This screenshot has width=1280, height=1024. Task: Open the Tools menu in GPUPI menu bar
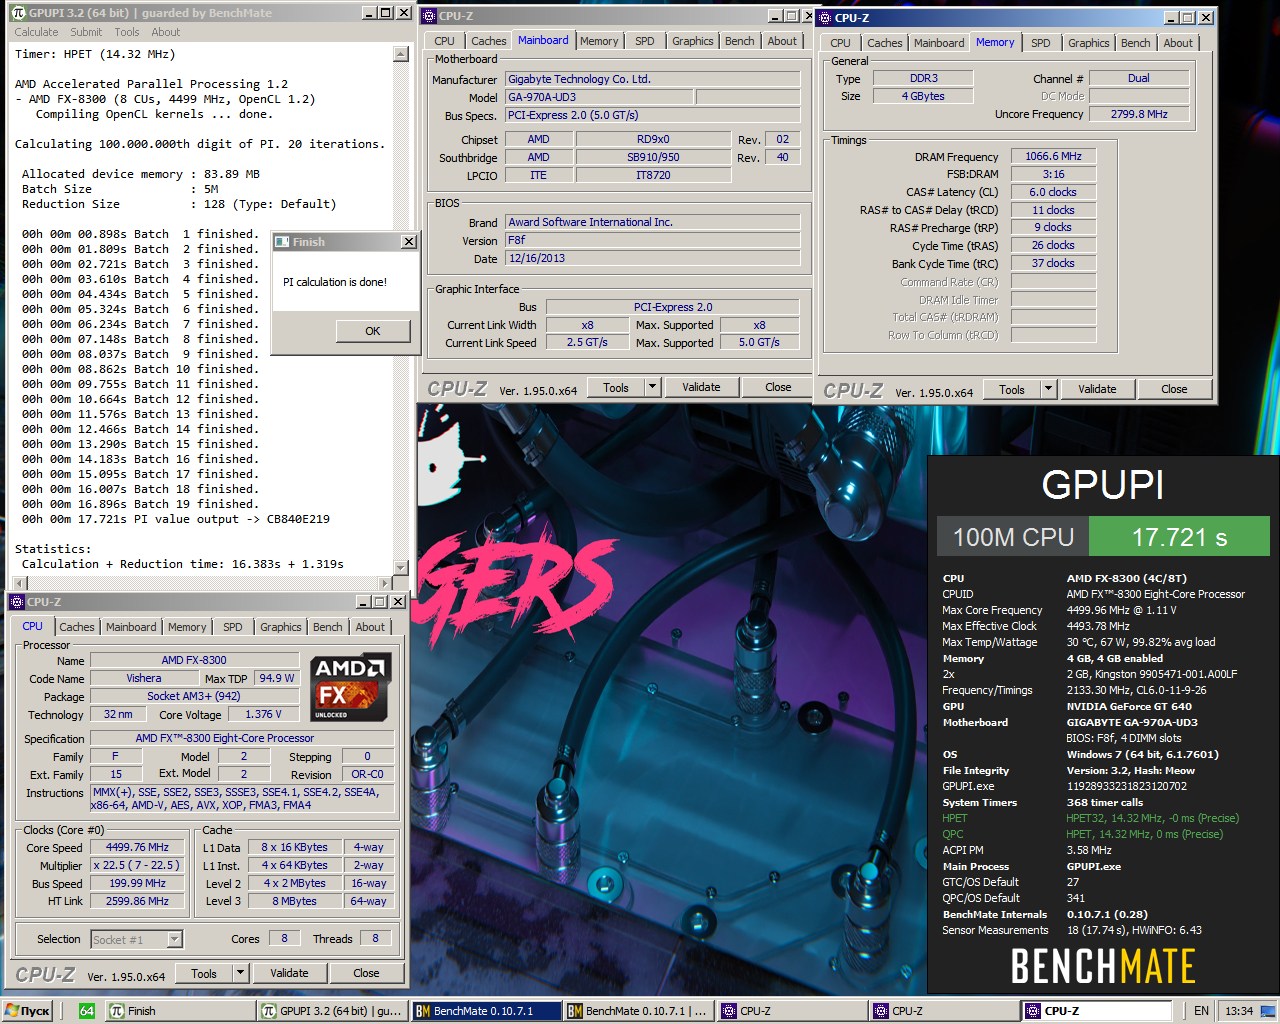tap(127, 32)
